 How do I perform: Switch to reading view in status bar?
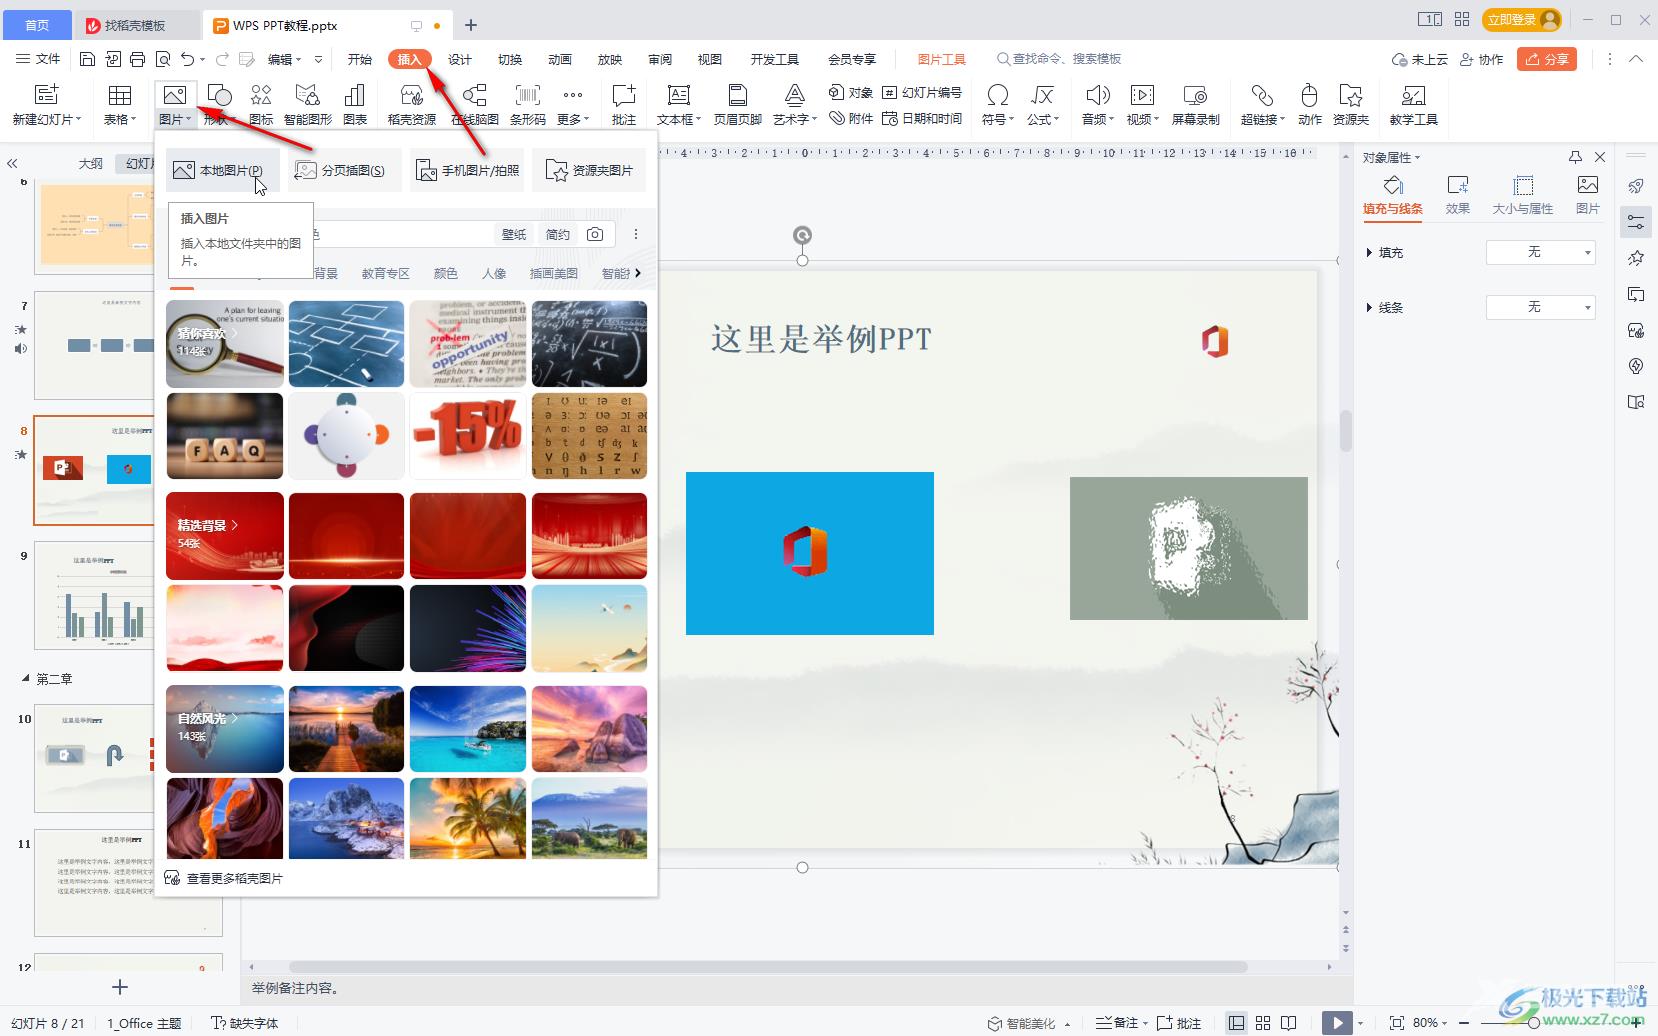click(x=1289, y=1023)
